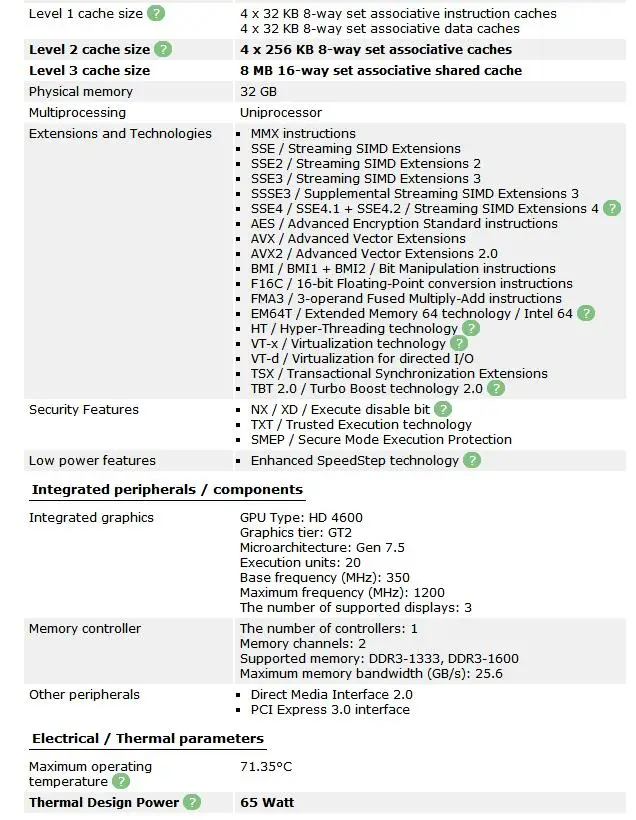The width and height of the screenshot is (636, 820).
Task: Click the Integrated peripherals / components heading
Action: [x=167, y=489]
